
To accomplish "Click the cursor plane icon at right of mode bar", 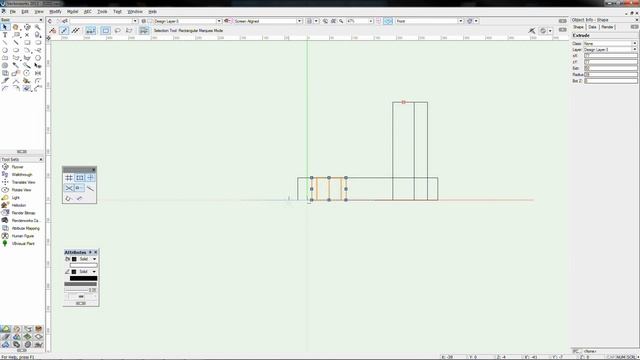I will 531,31.
